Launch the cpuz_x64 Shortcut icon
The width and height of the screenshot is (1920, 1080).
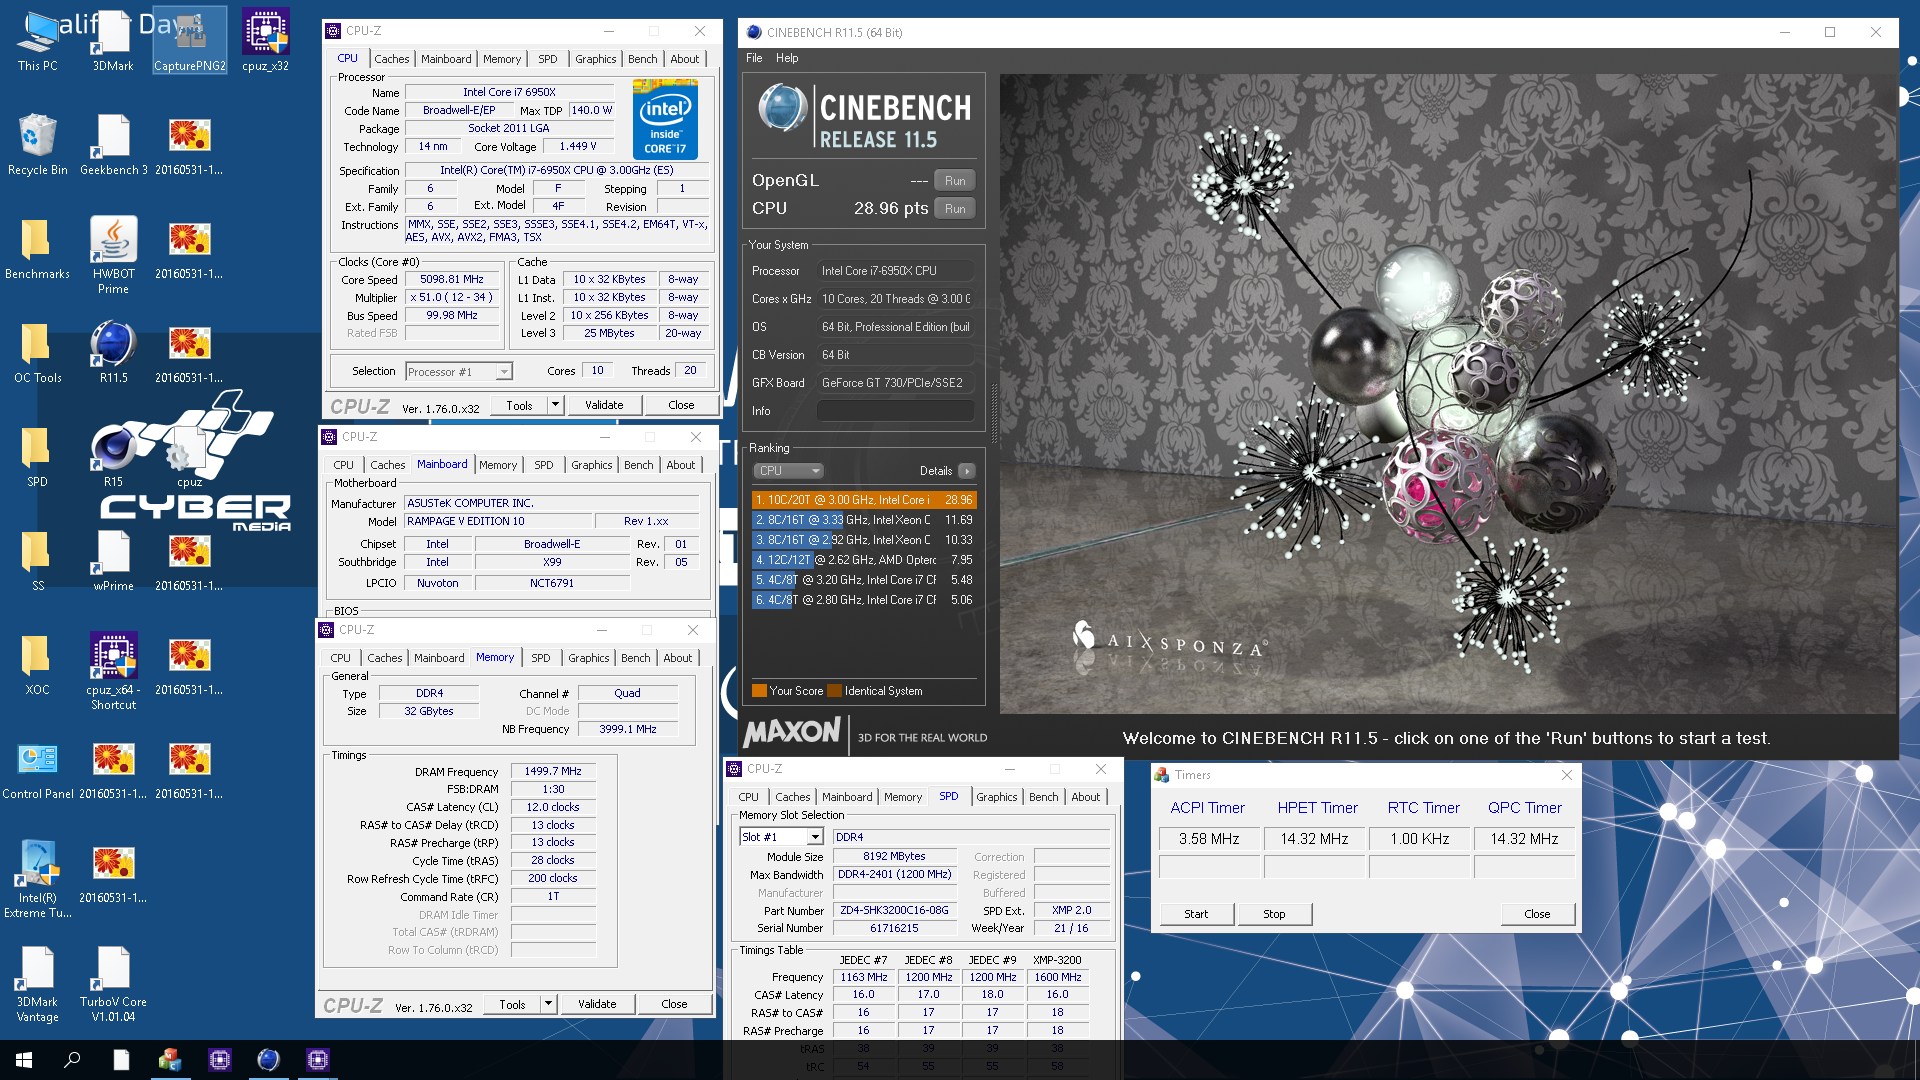tap(113, 670)
